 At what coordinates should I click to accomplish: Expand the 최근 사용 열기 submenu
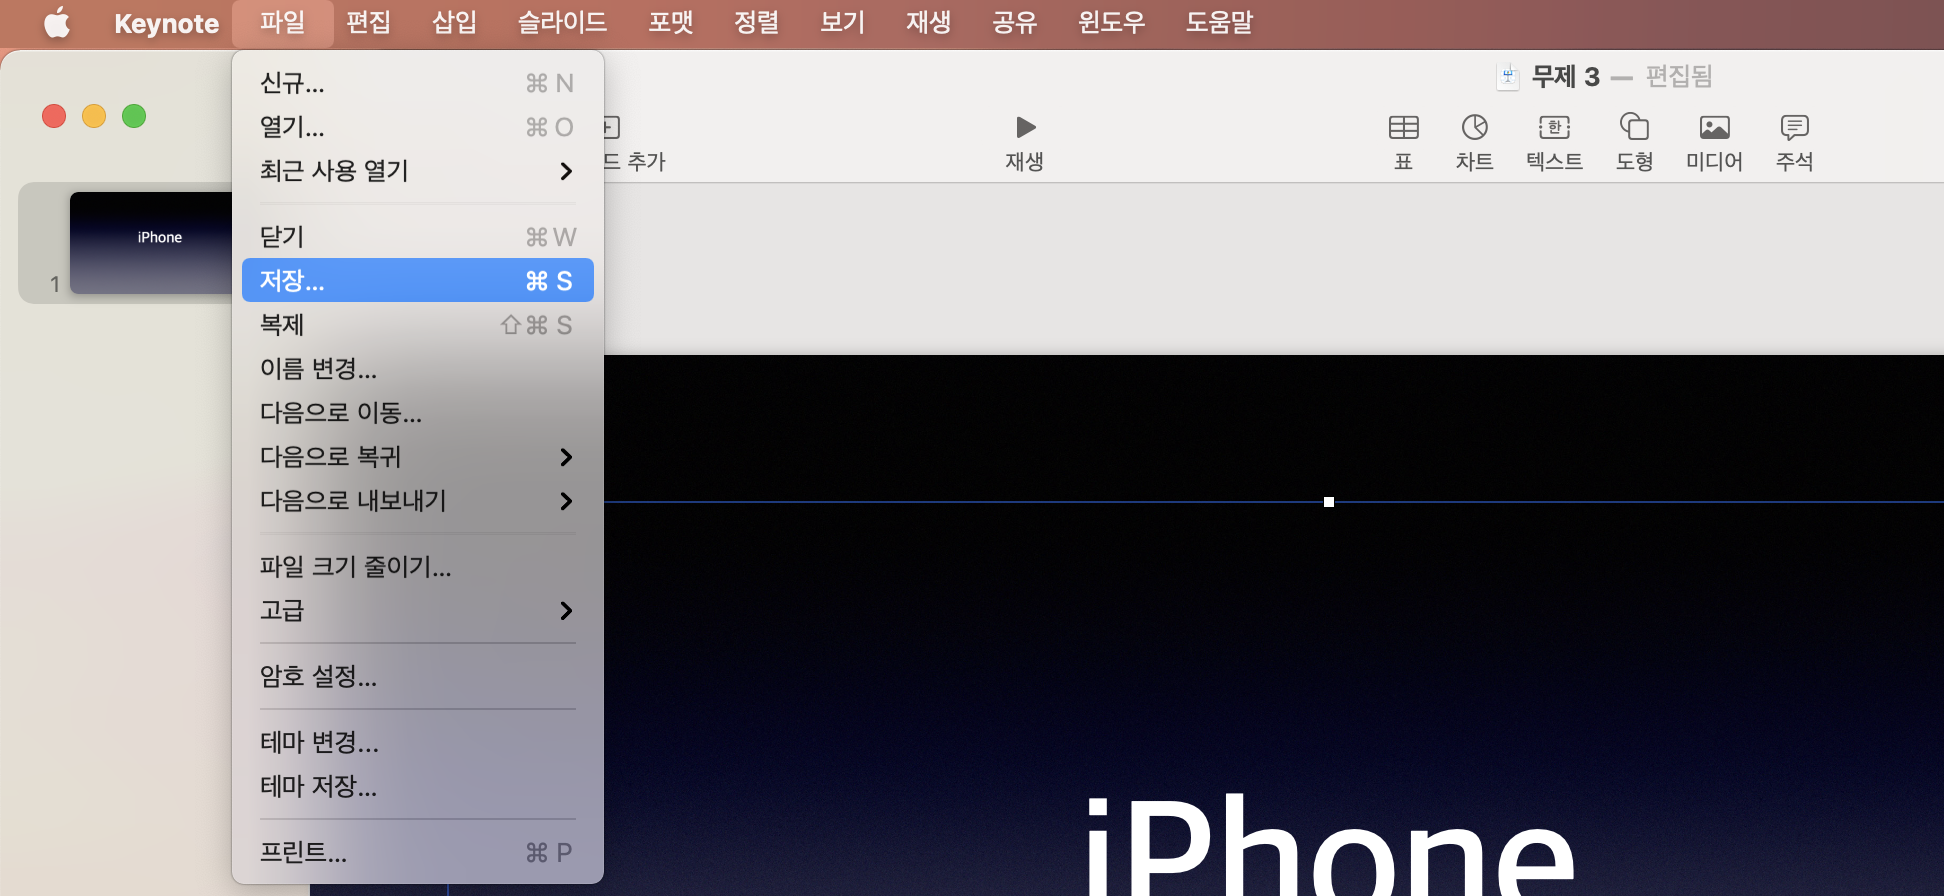pyautogui.click(x=418, y=171)
